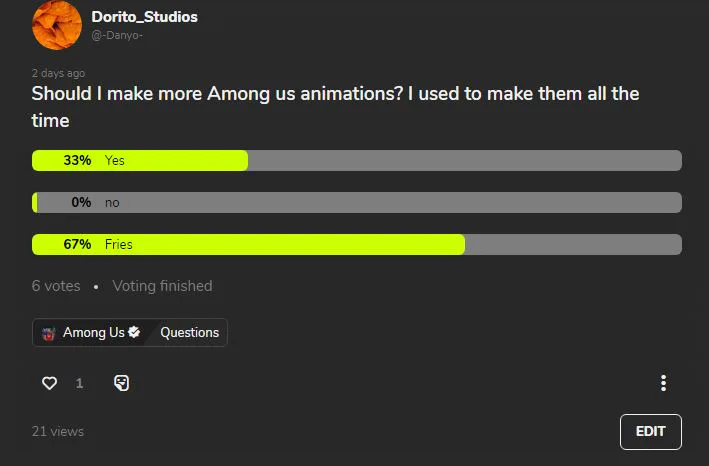
Task: Open the Questions channel tag
Action: coord(189,333)
